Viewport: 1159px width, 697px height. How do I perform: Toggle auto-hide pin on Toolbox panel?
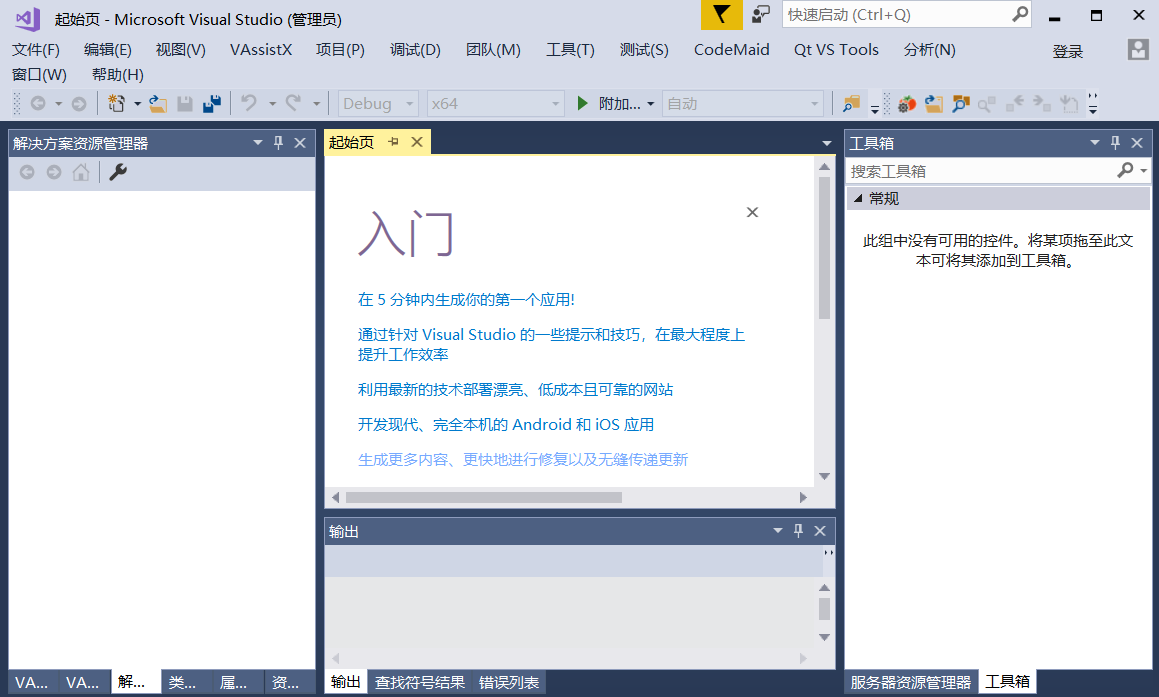point(1115,143)
